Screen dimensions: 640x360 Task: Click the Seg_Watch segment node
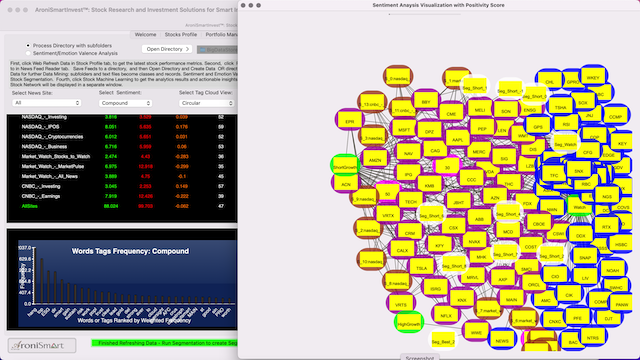[565, 144]
